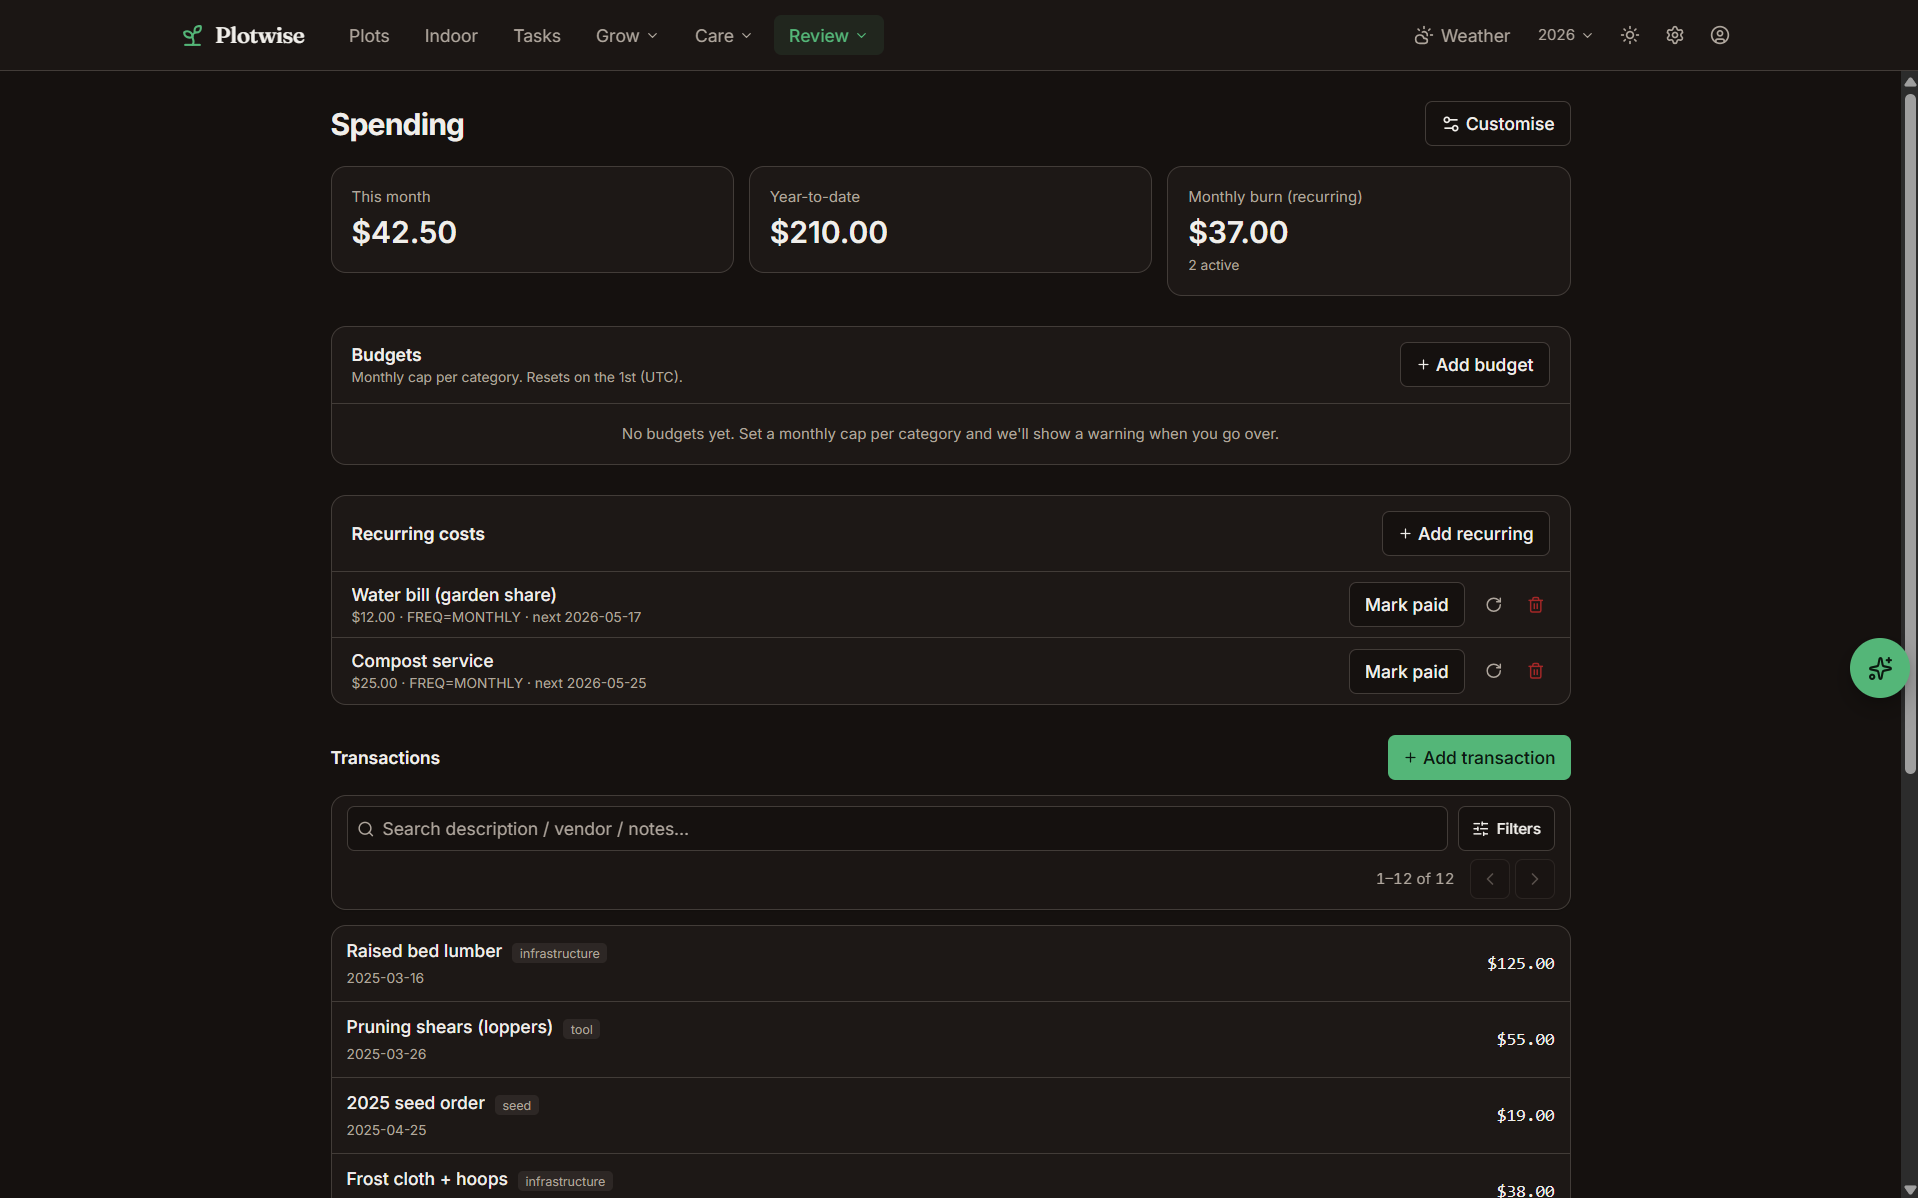Click the $55.00 amount for Pruning shears

pos(1525,1040)
